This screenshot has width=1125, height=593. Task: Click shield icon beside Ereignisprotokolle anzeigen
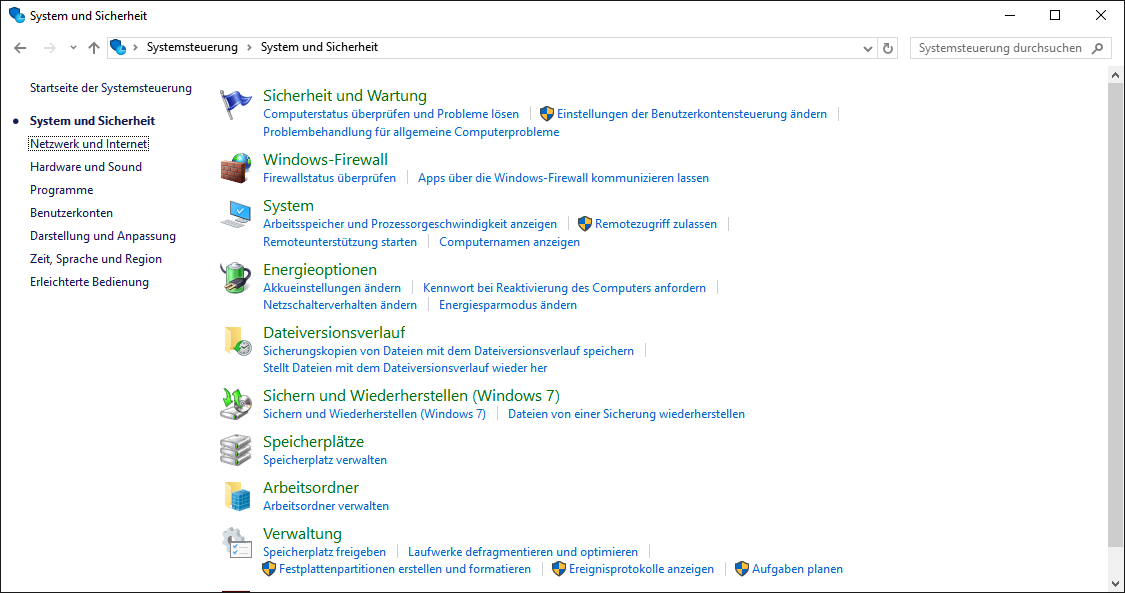pos(559,569)
